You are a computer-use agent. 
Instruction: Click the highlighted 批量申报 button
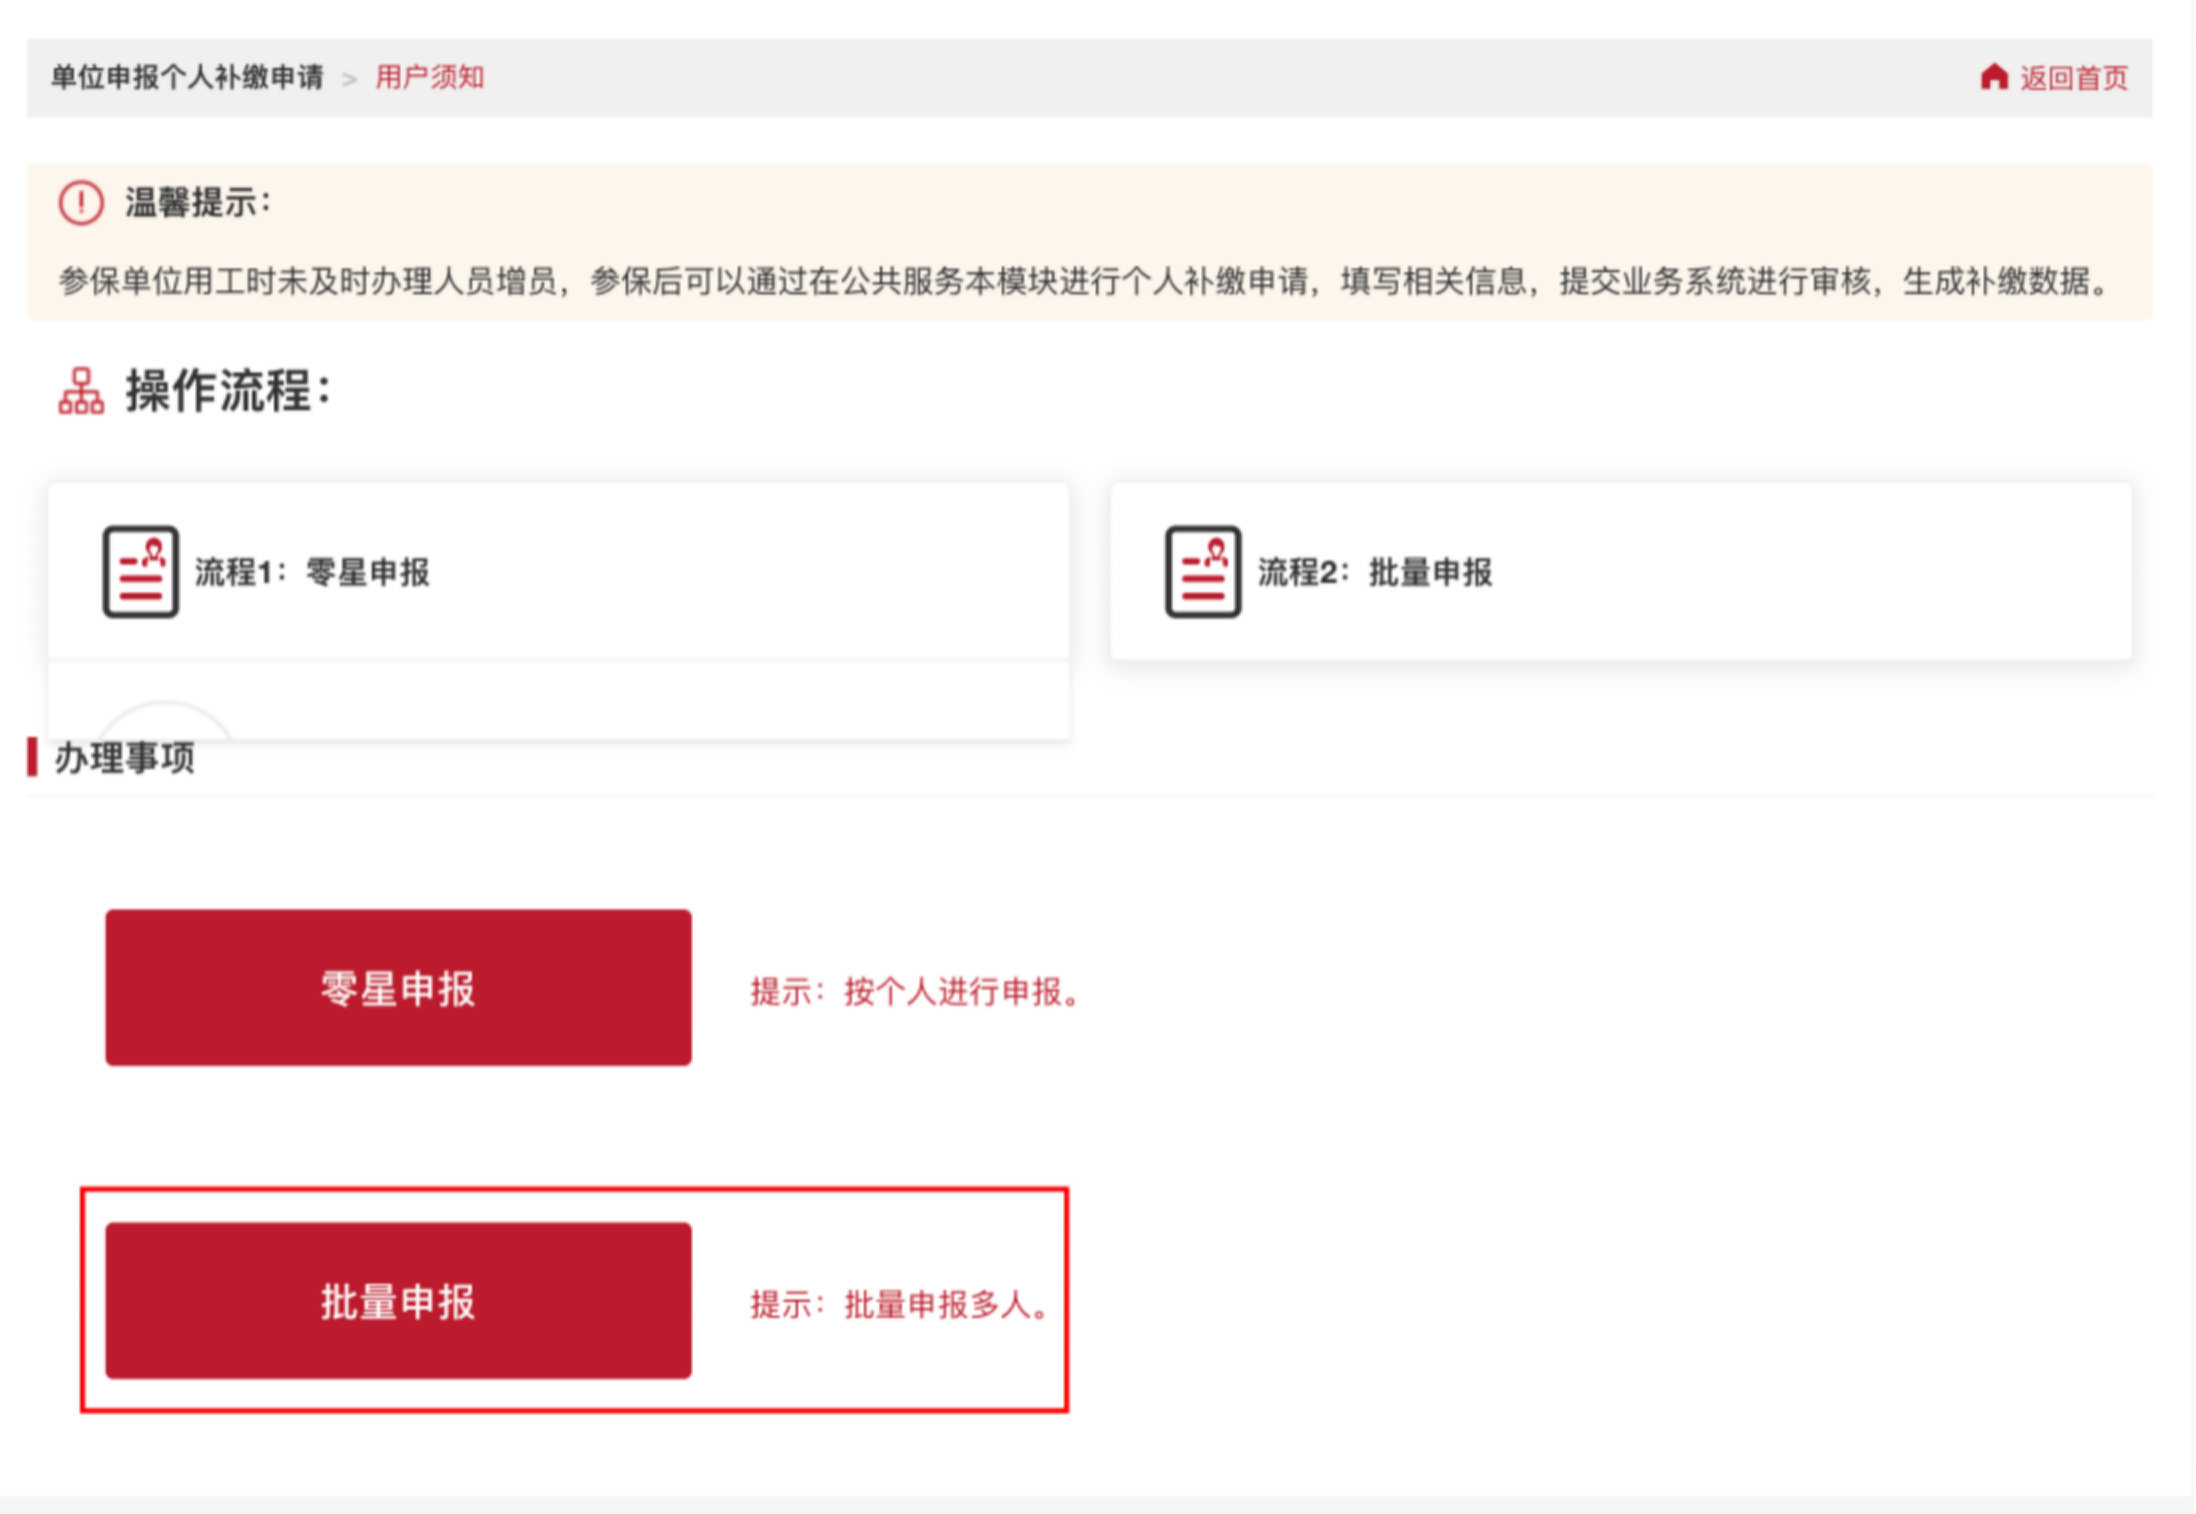(x=398, y=1303)
